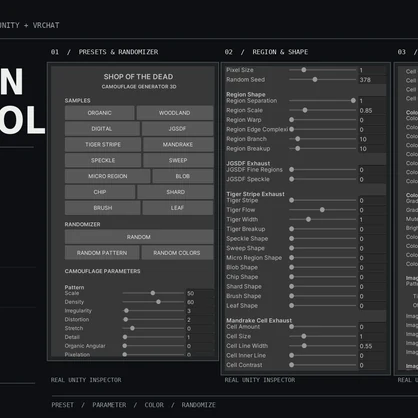Choose the JGSDF sample preset
The image size is (418, 418).
click(x=177, y=129)
